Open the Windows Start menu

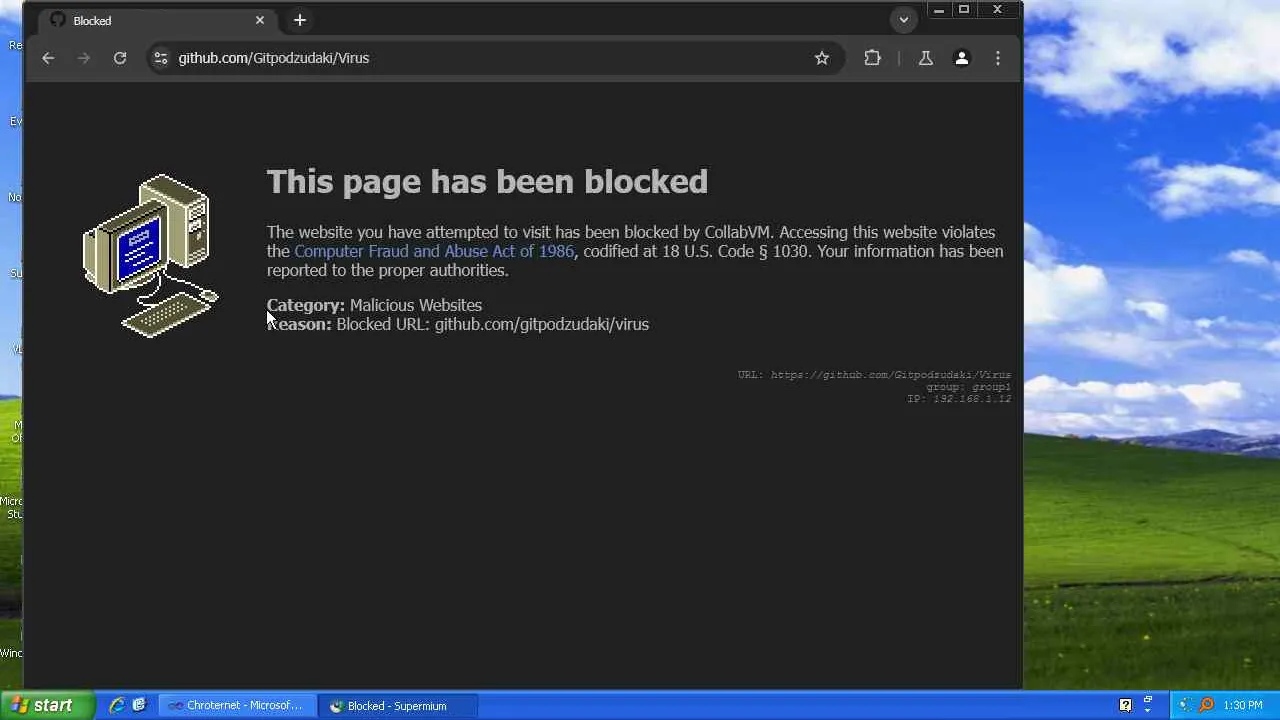[47, 705]
